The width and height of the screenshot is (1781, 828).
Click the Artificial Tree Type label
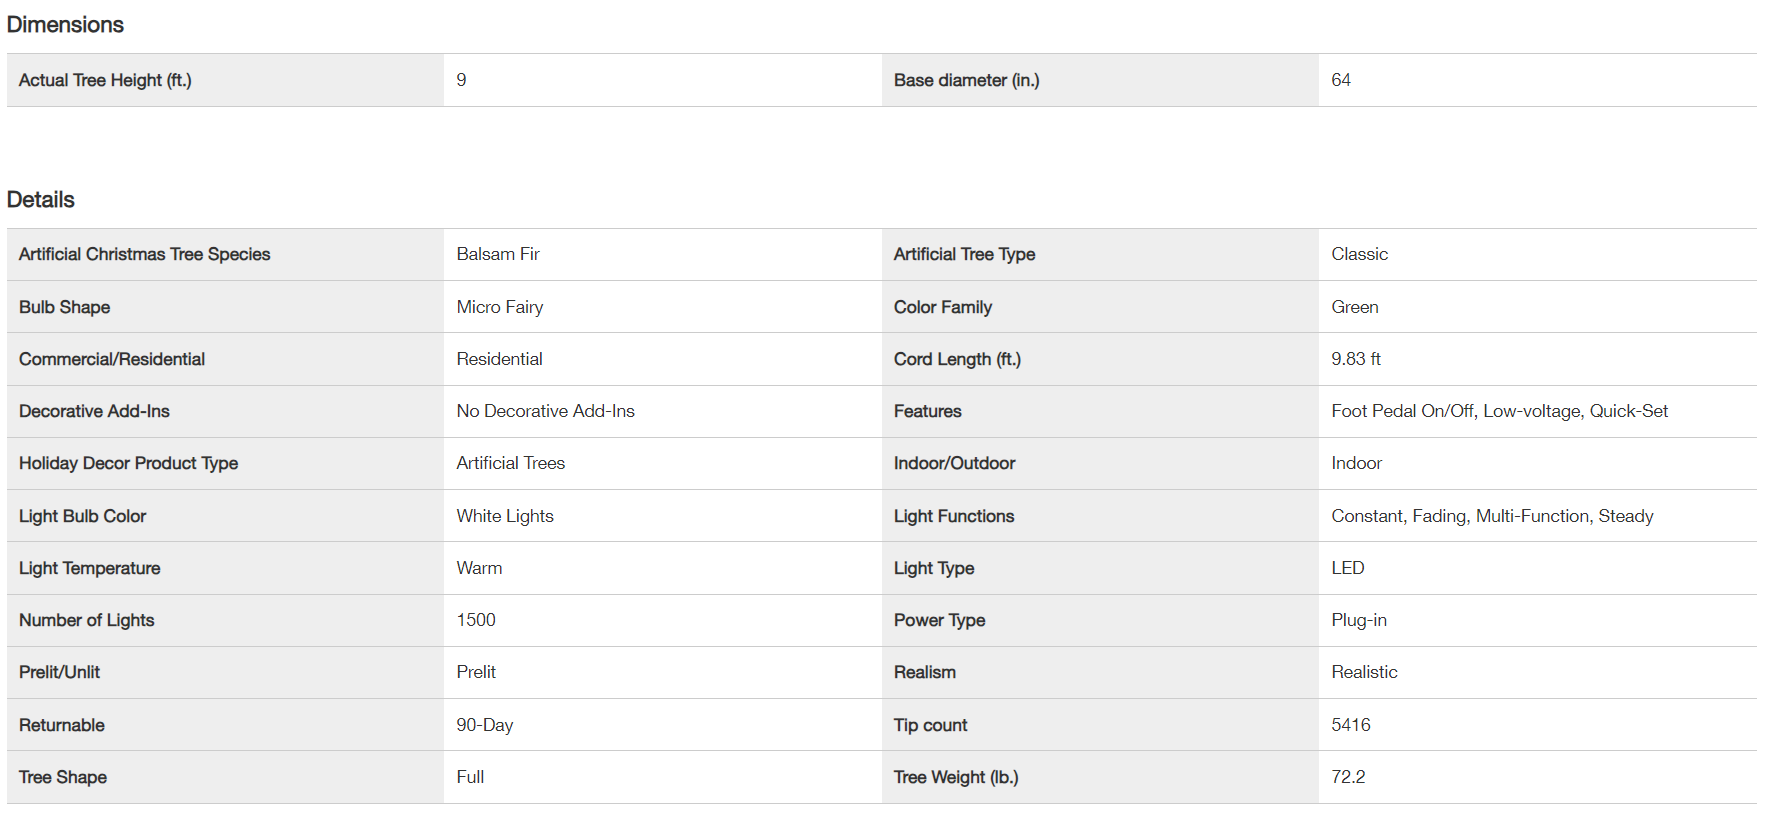point(964,254)
